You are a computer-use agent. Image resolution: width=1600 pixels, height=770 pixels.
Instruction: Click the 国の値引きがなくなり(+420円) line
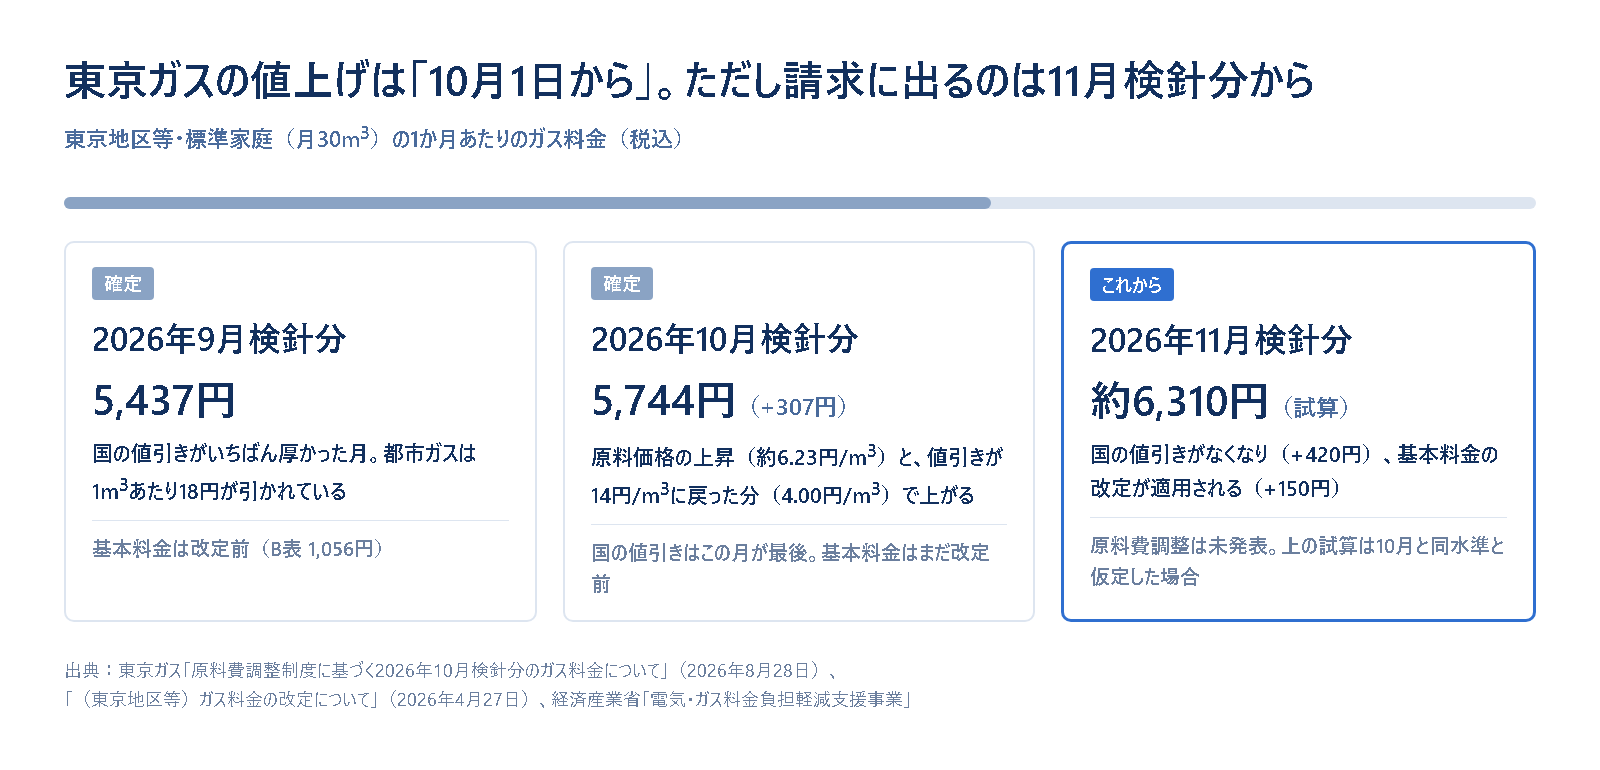(x=1294, y=454)
